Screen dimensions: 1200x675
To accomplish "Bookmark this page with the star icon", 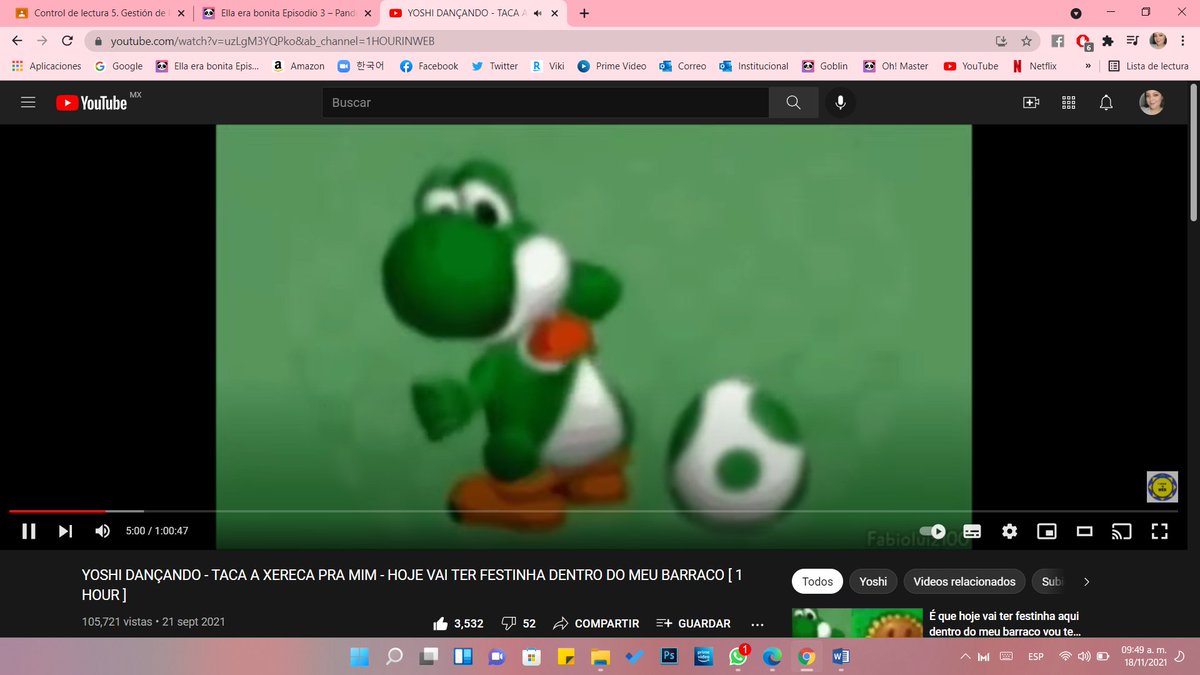I will 1026,41.
